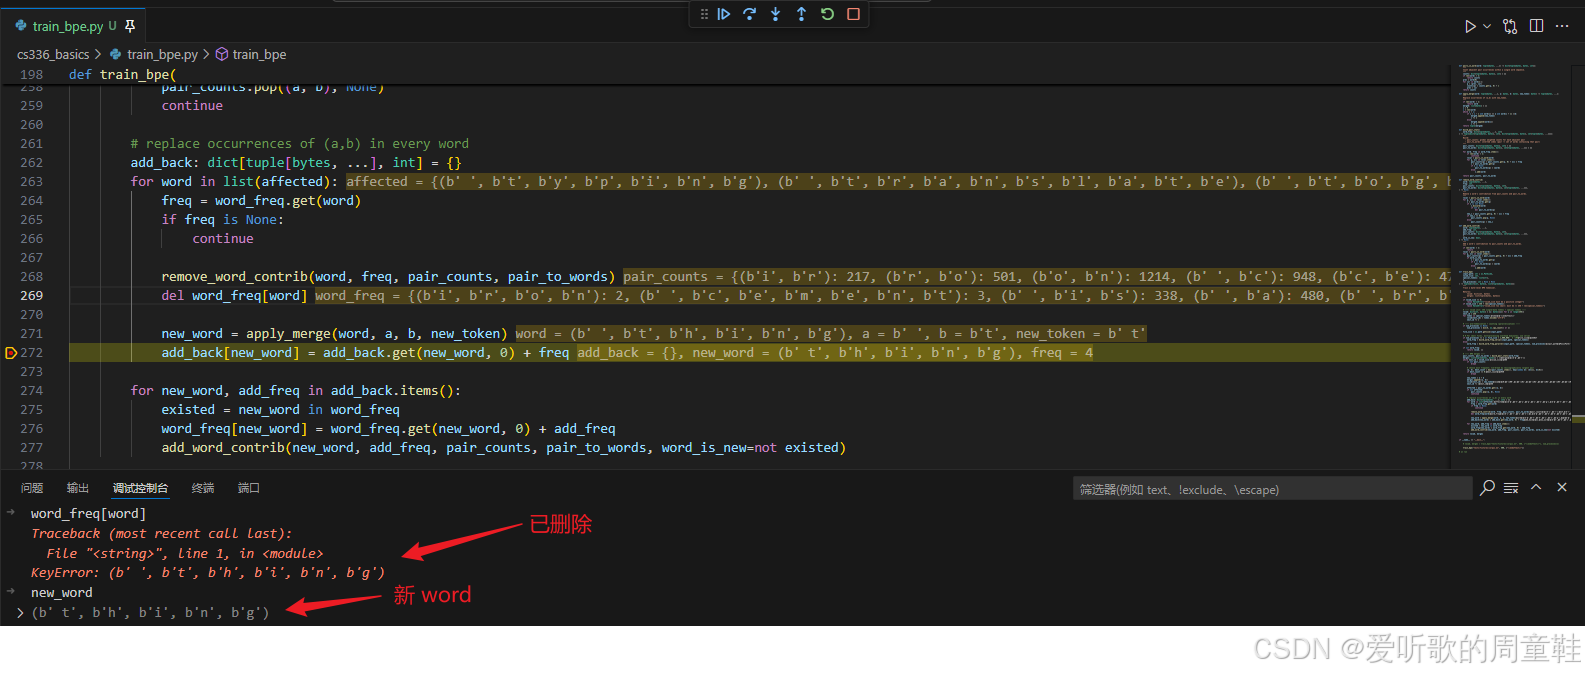Select the train_bpe.py editor tab
The image size is (1585, 676).
pyautogui.click(x=72, y=26)
